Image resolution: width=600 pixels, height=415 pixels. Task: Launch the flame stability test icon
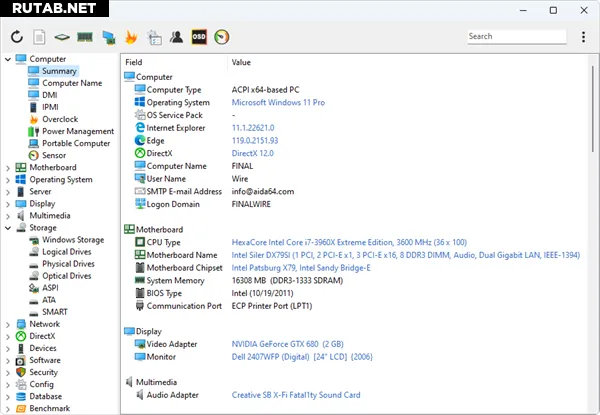coord(131,37)
